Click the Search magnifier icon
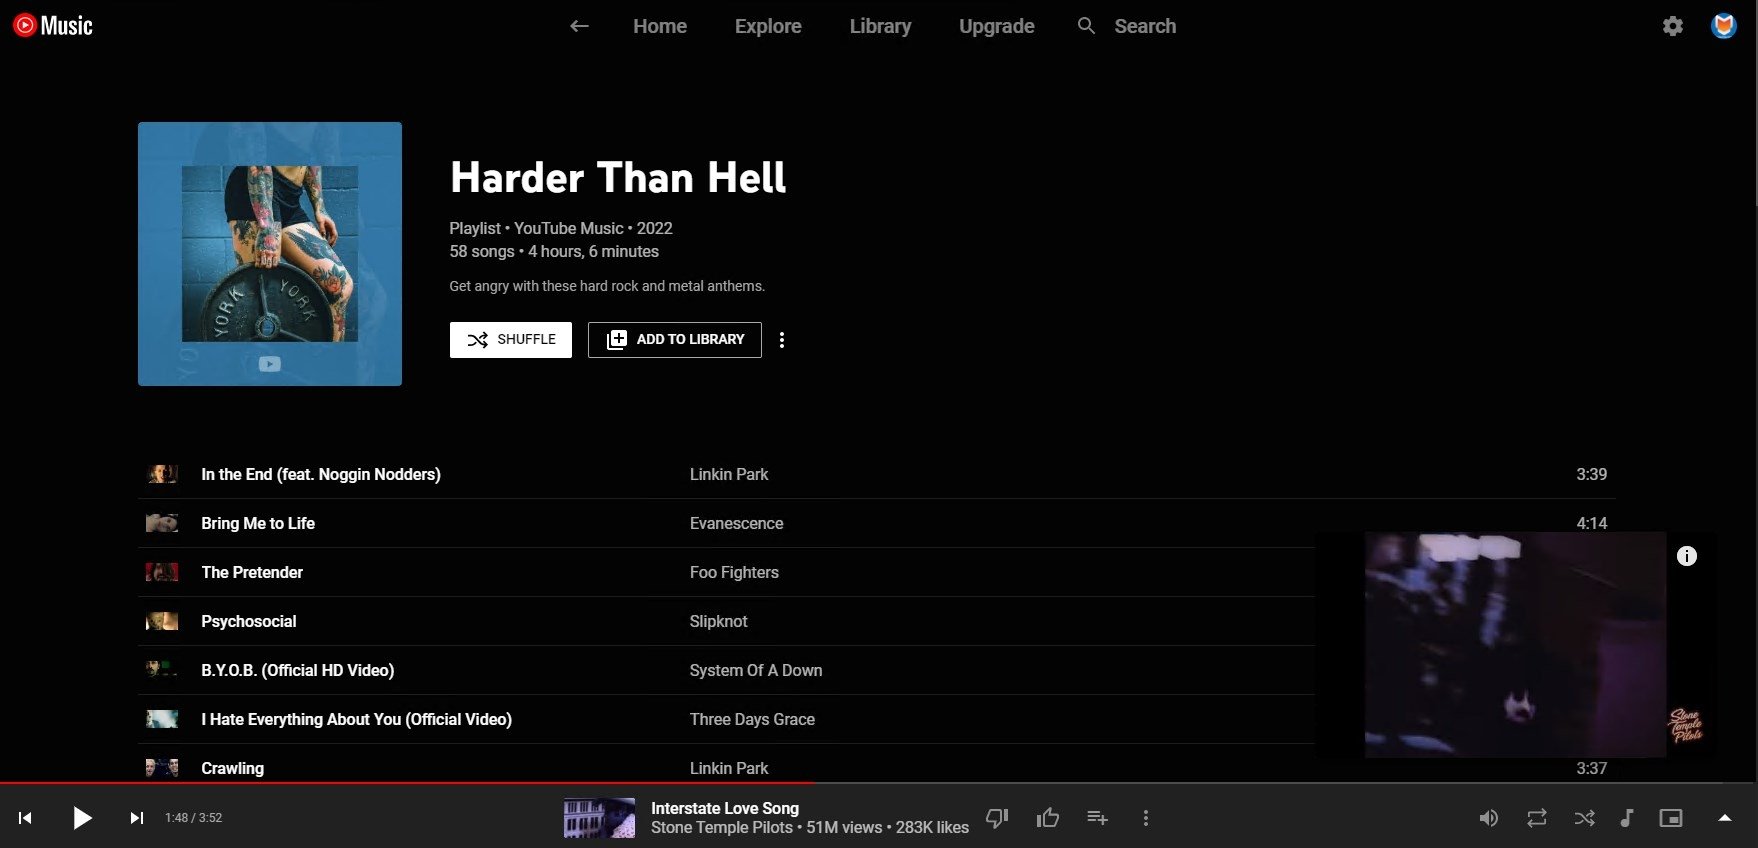The width and height of the screenshot is (1758, 848). (x=1086, y=26)
